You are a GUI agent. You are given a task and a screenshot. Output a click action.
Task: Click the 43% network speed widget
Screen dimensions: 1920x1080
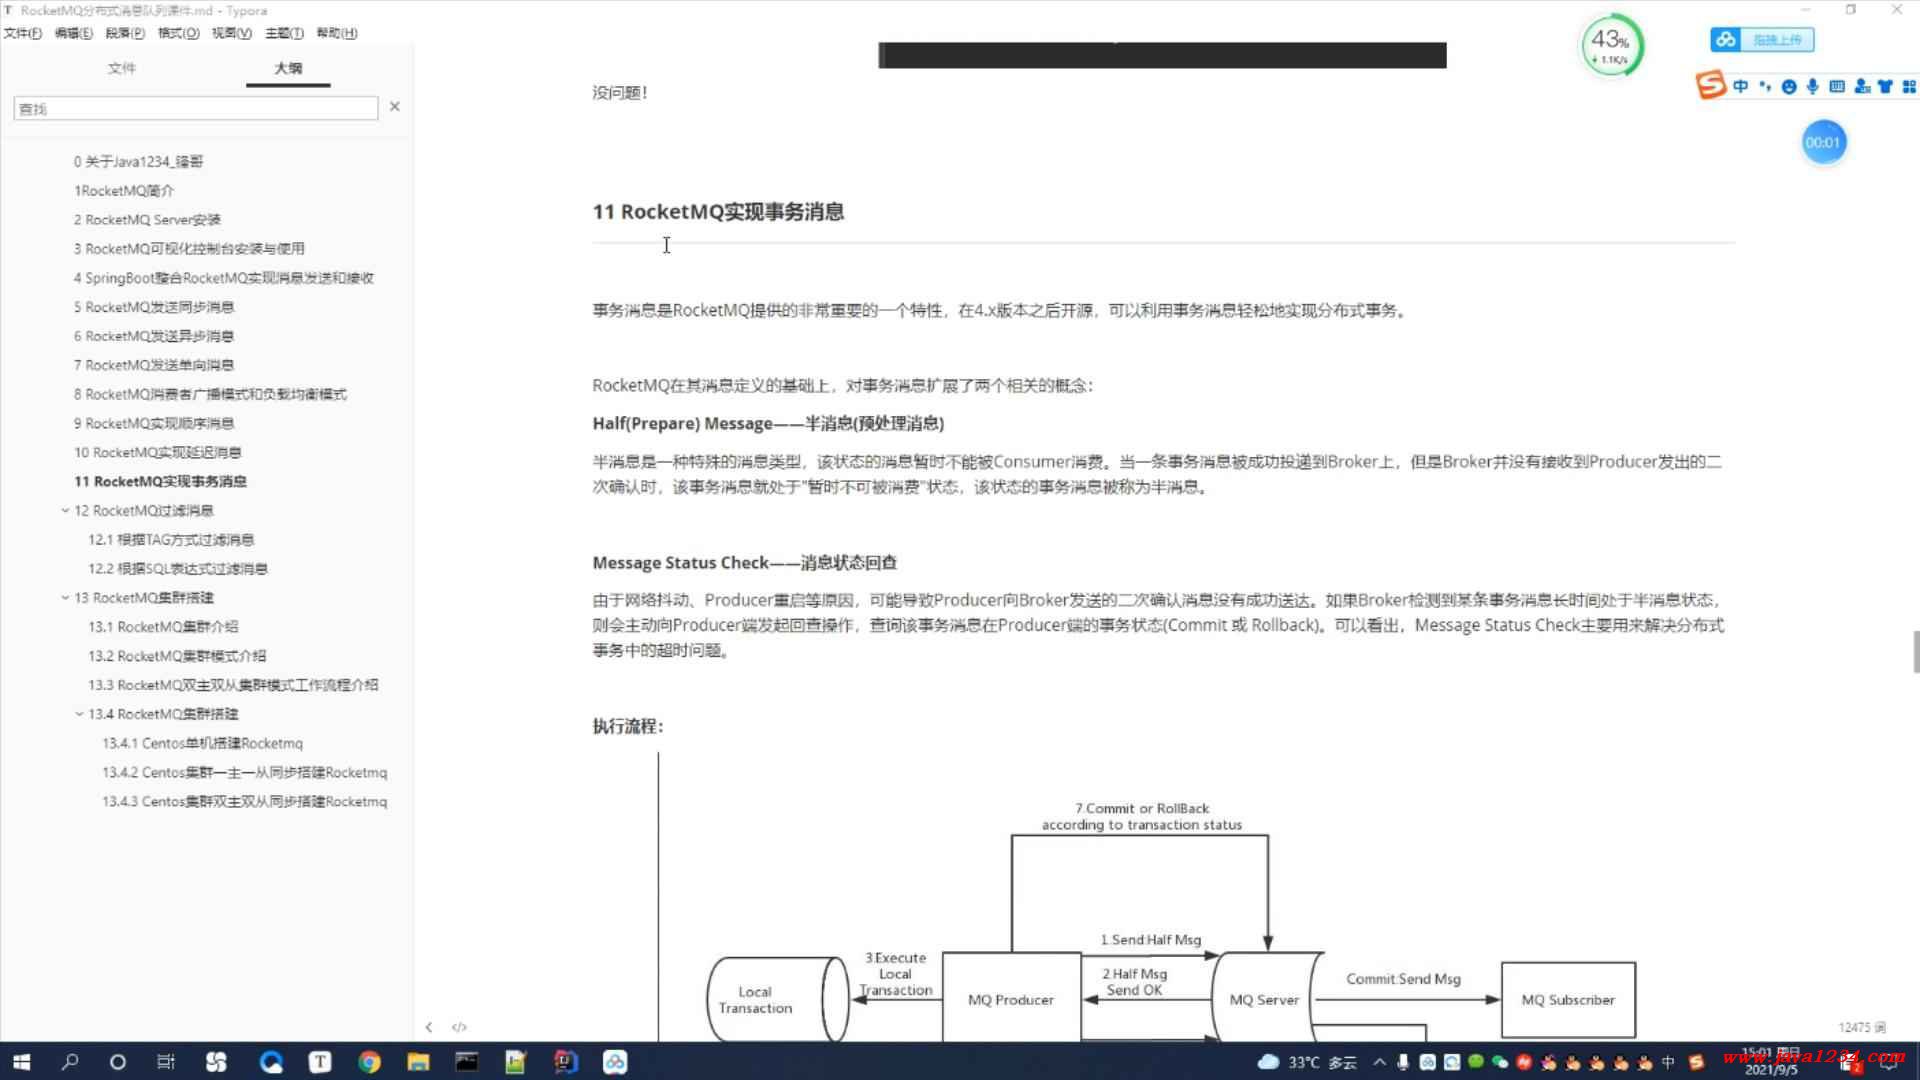pos(1611,45)
